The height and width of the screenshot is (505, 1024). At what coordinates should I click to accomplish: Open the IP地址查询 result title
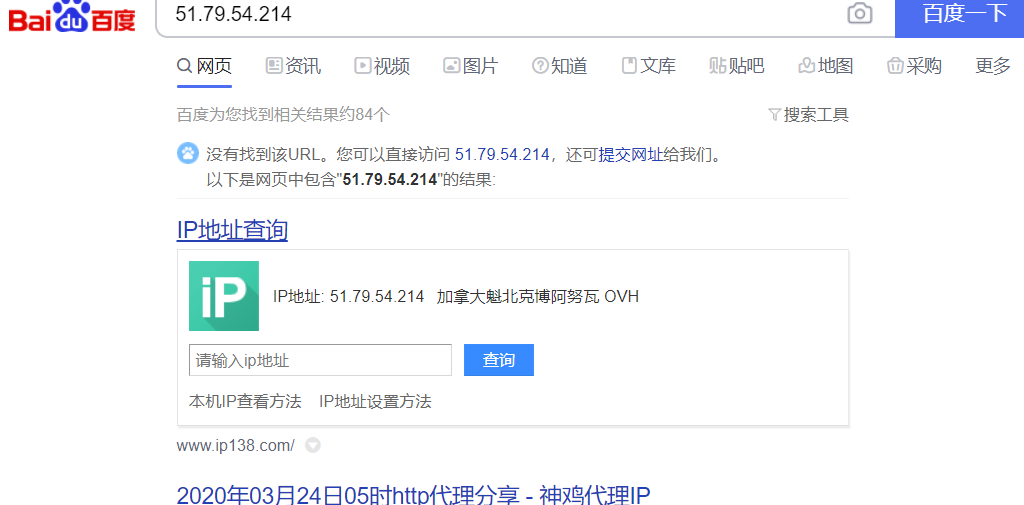point(232,230)
